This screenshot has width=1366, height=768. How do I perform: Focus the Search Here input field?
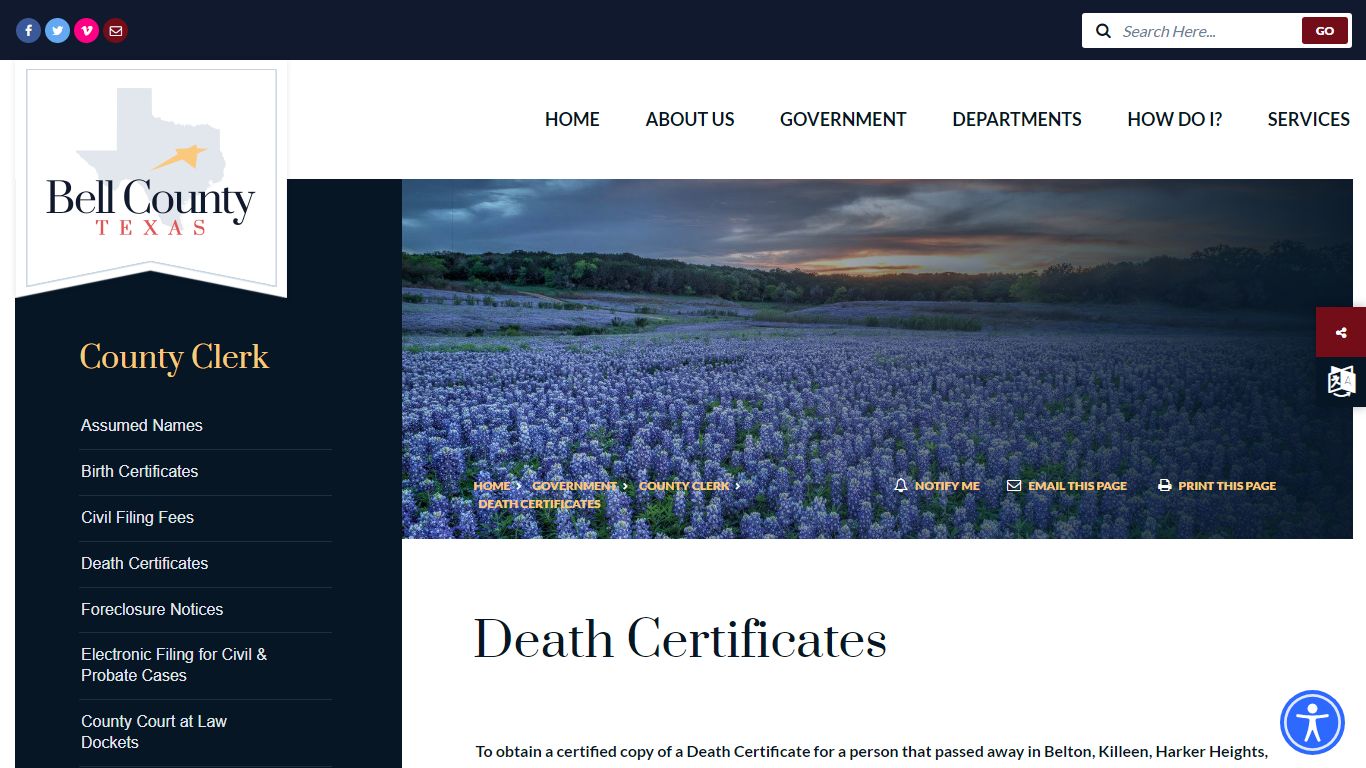(1208, 31)
